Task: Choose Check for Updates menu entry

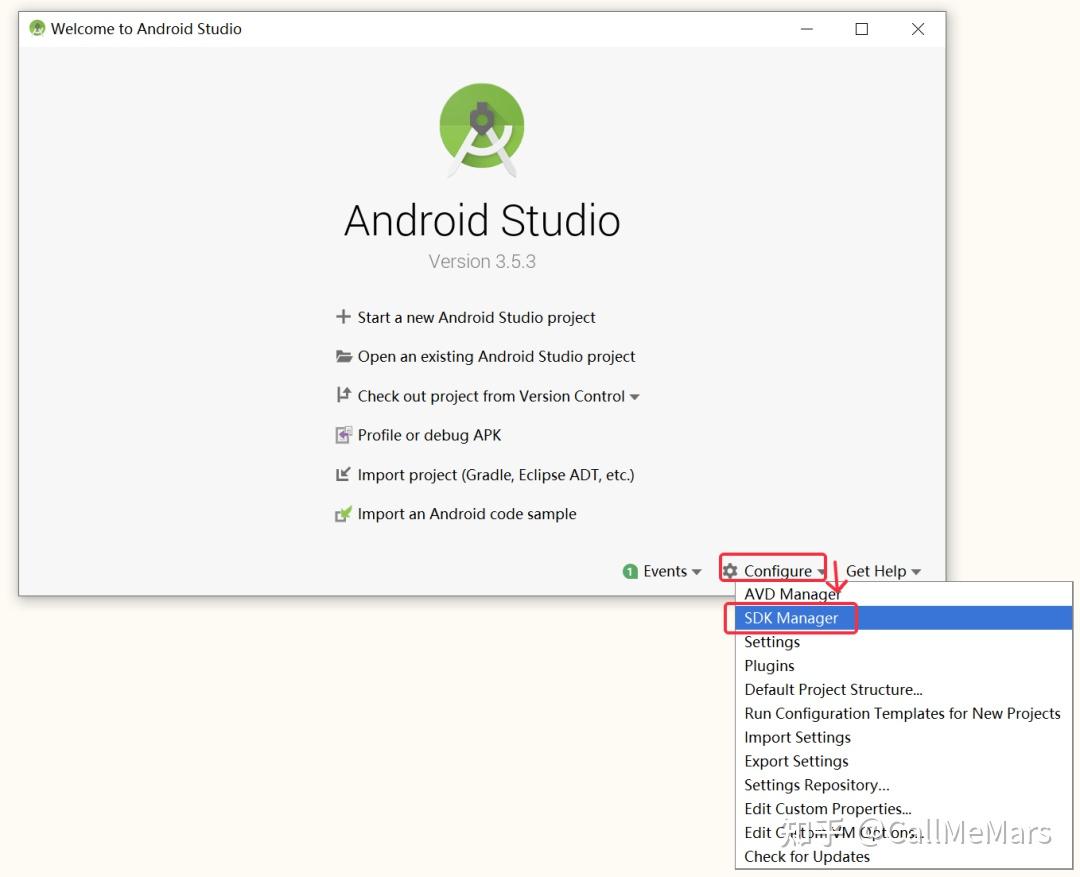Action: 904,856
